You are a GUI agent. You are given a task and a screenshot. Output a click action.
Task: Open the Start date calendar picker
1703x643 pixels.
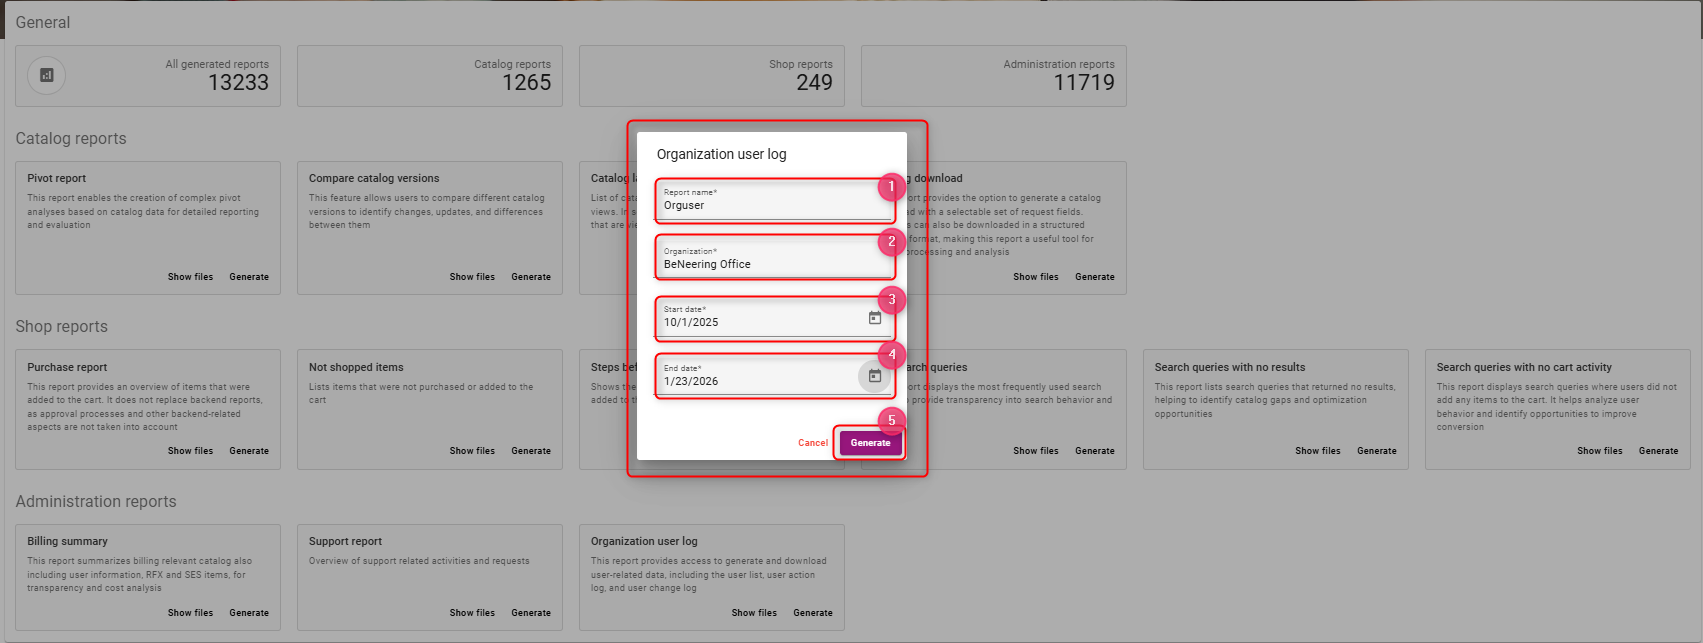(x=874, y=318)
